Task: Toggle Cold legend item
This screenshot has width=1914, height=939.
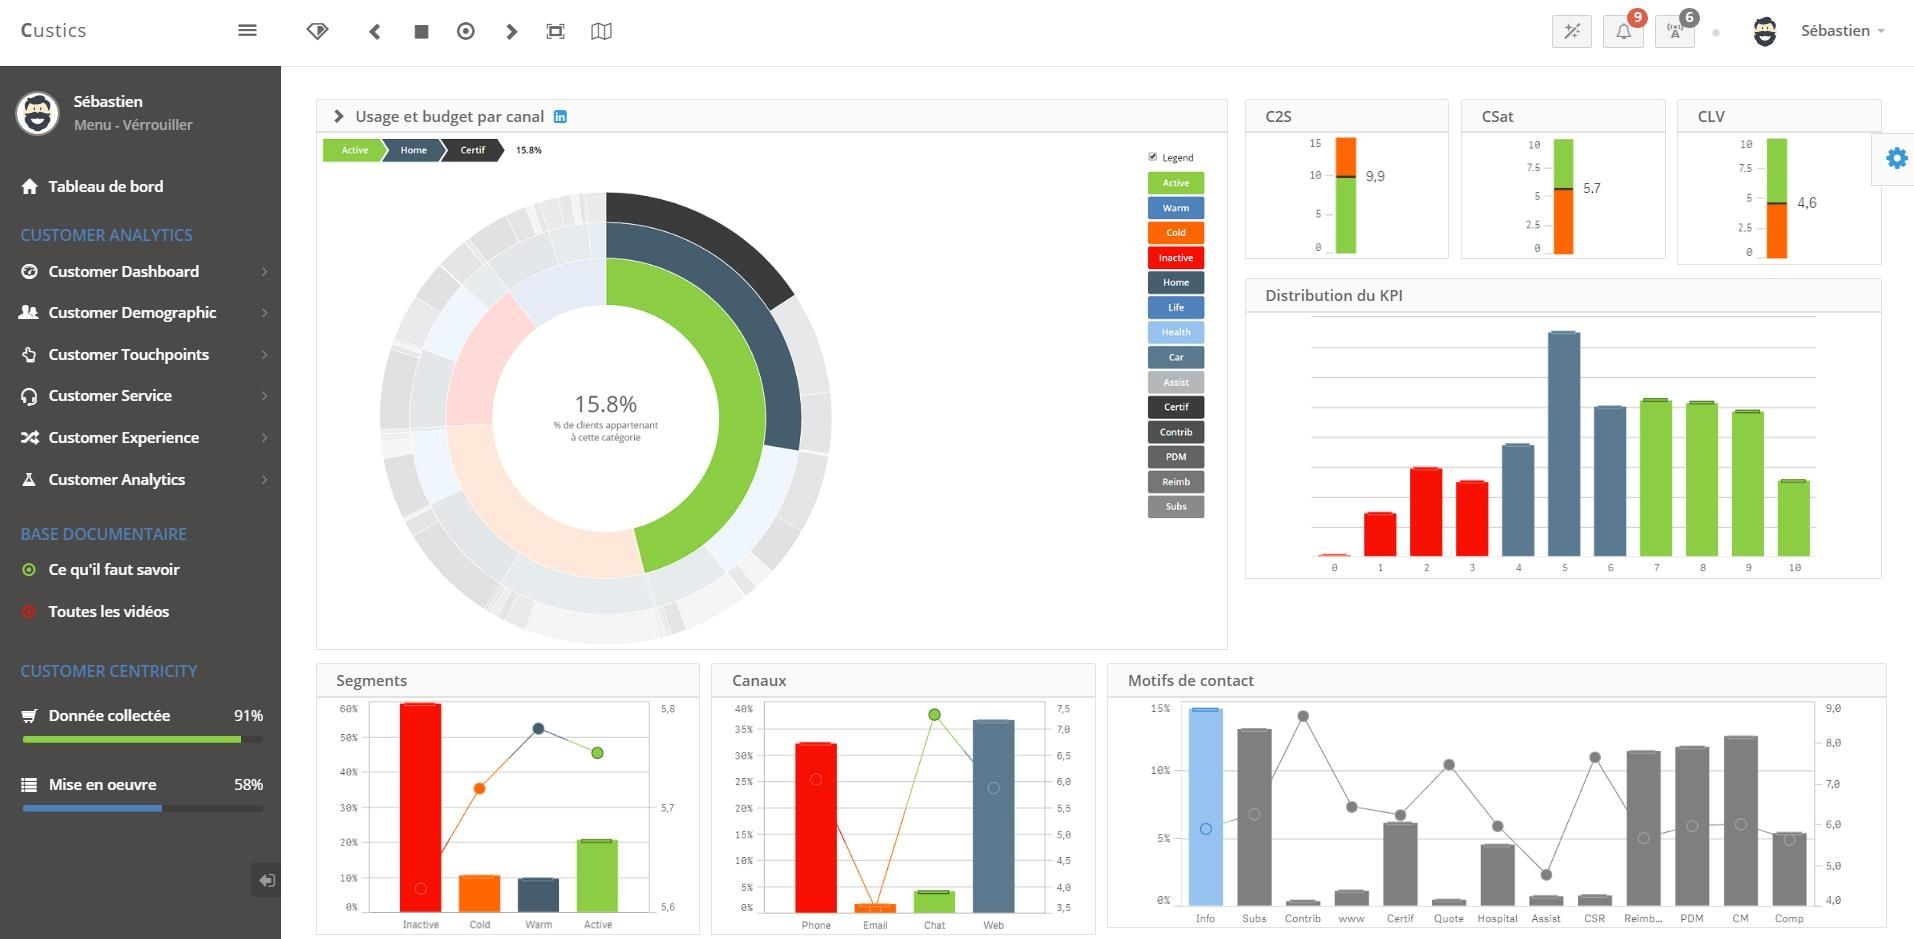Action: pos(1176,232)
